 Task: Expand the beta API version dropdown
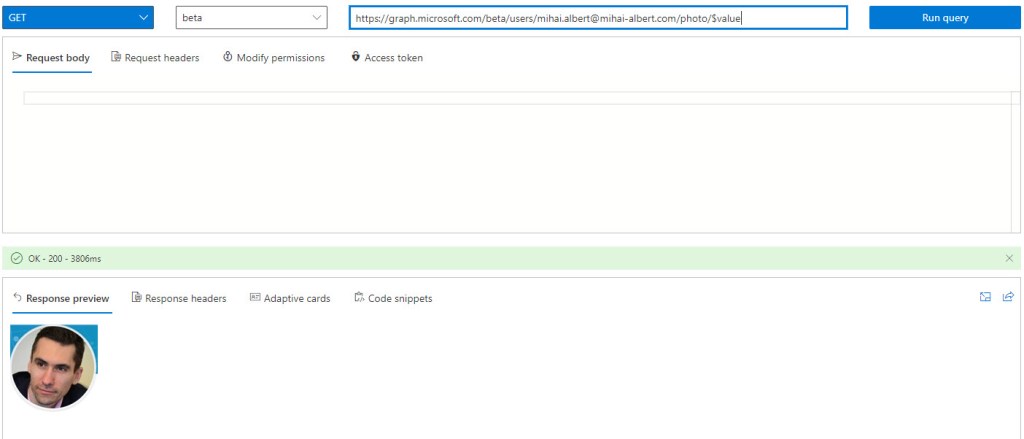click(251, 18)
